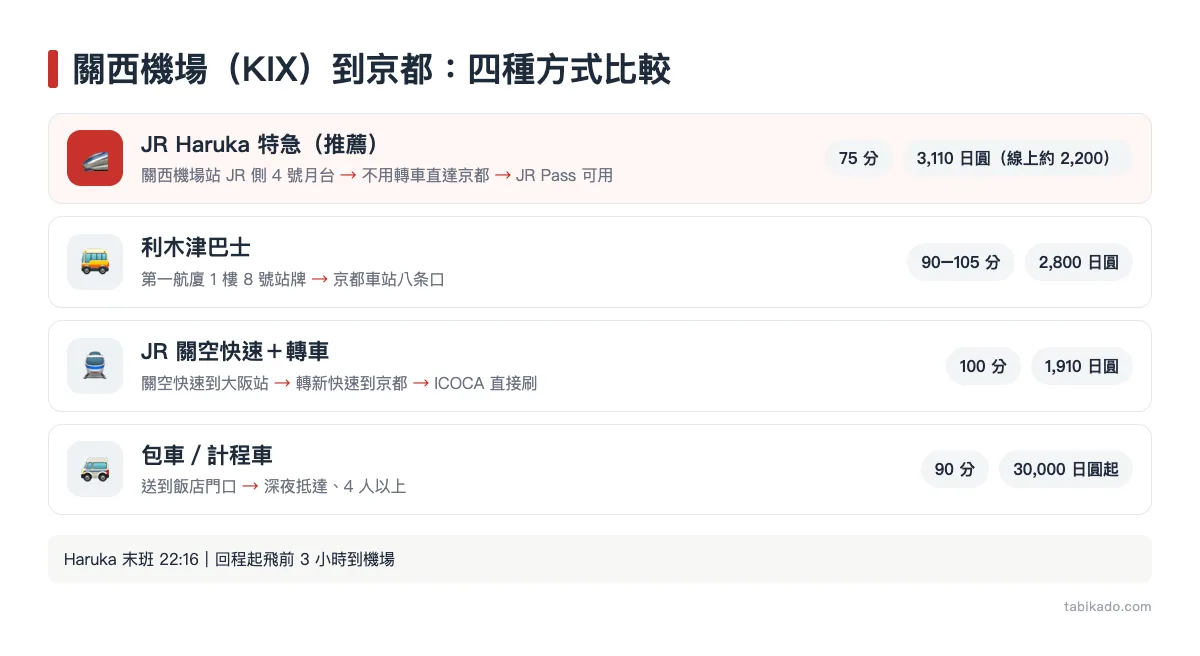
Task: Select the 75 分 duration badge
Action: (x=859, y=158)
